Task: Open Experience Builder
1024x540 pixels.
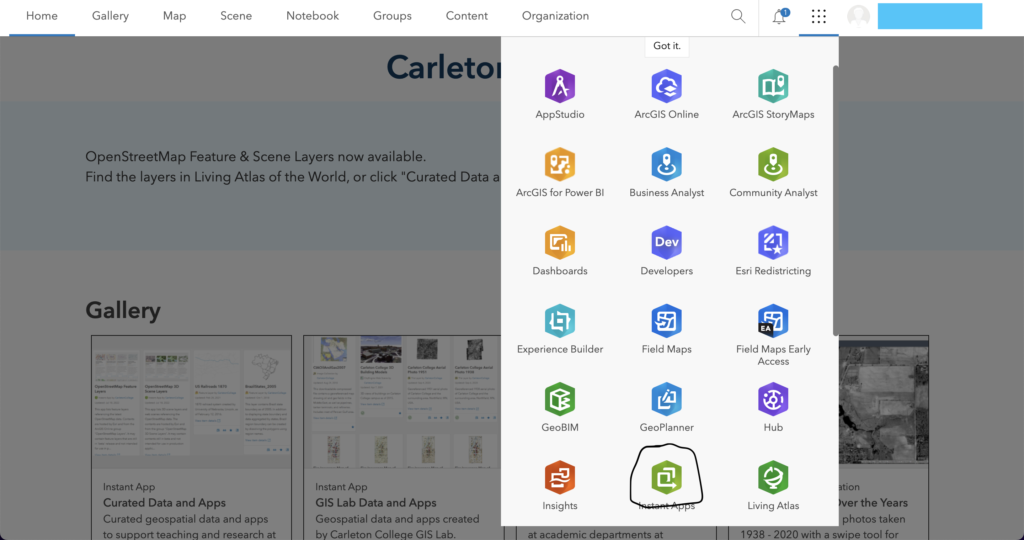Action: [x=560, y=330]
